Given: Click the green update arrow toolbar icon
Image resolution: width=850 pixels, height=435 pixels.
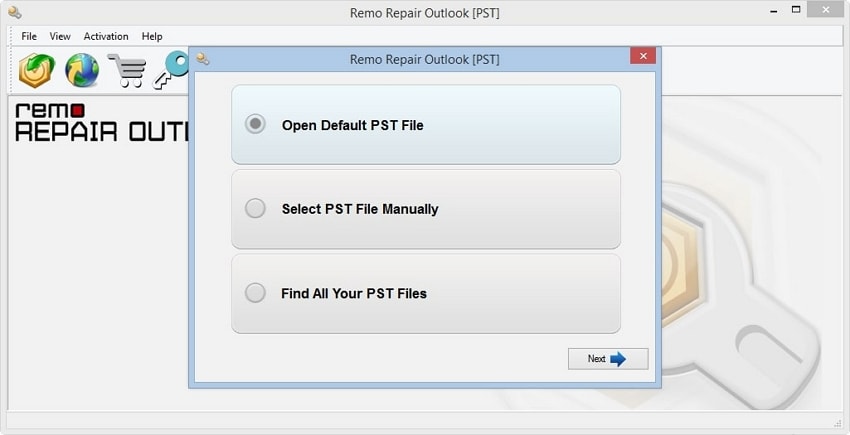Looking at the screenshot, I should click(37, 70).
